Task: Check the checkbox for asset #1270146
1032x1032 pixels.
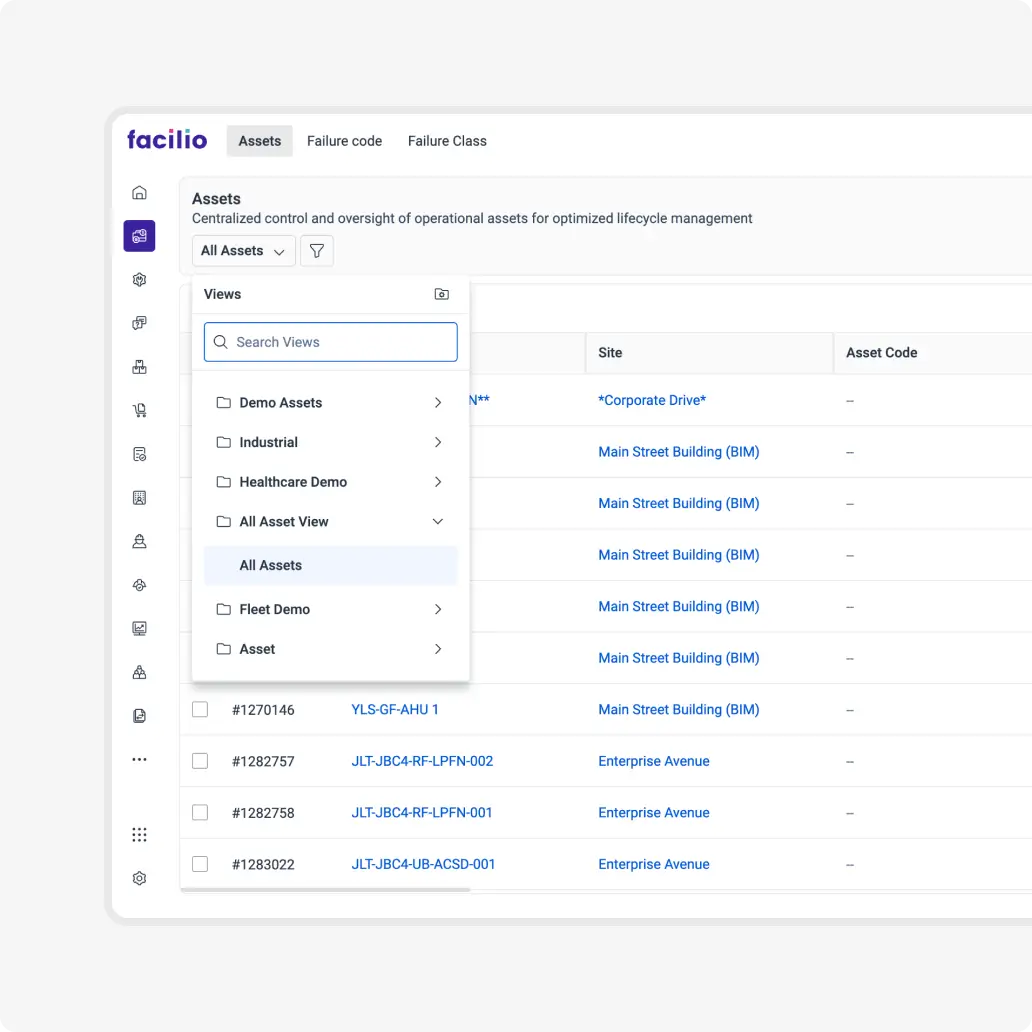Action: [x=199, y=708]
